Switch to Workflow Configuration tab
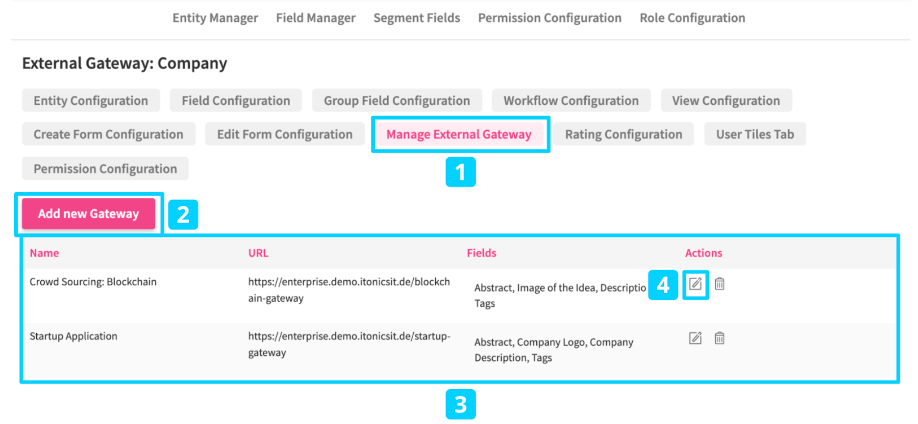 click(571, 101)
